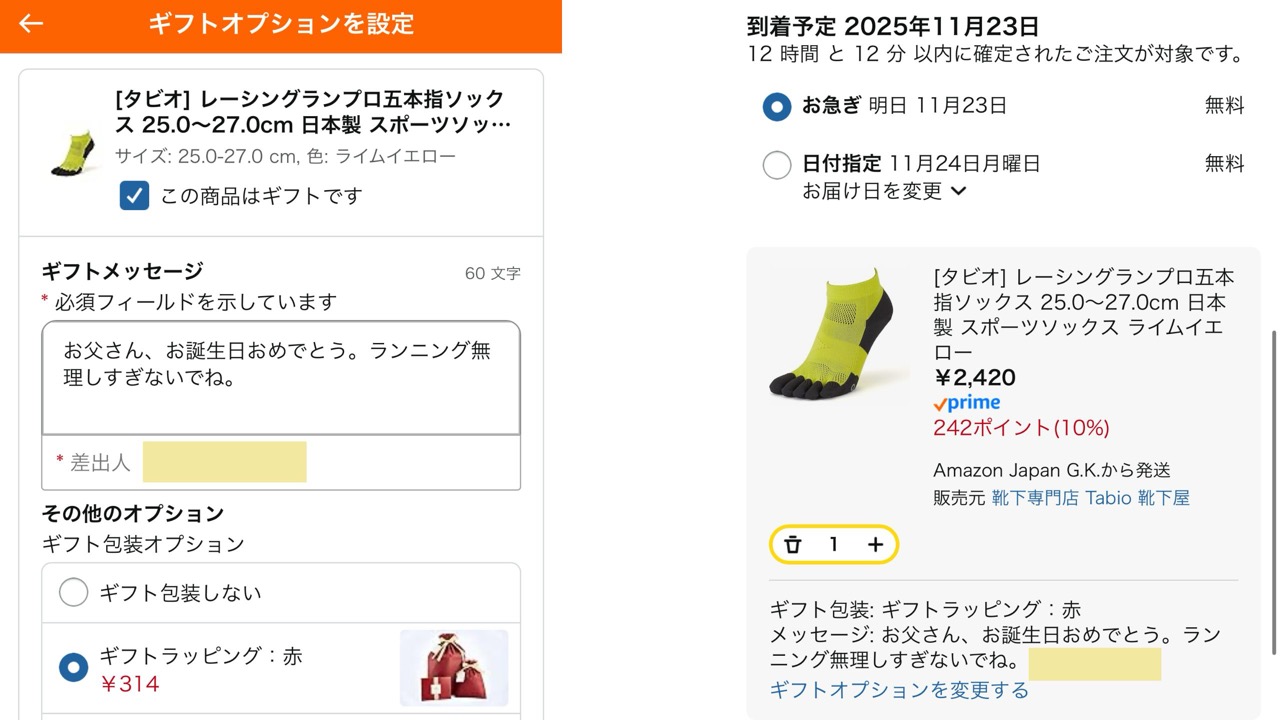Select ギフトラッピング：赤 radio button
This screenshot has height=720, width=1280.
coord(73,667)
